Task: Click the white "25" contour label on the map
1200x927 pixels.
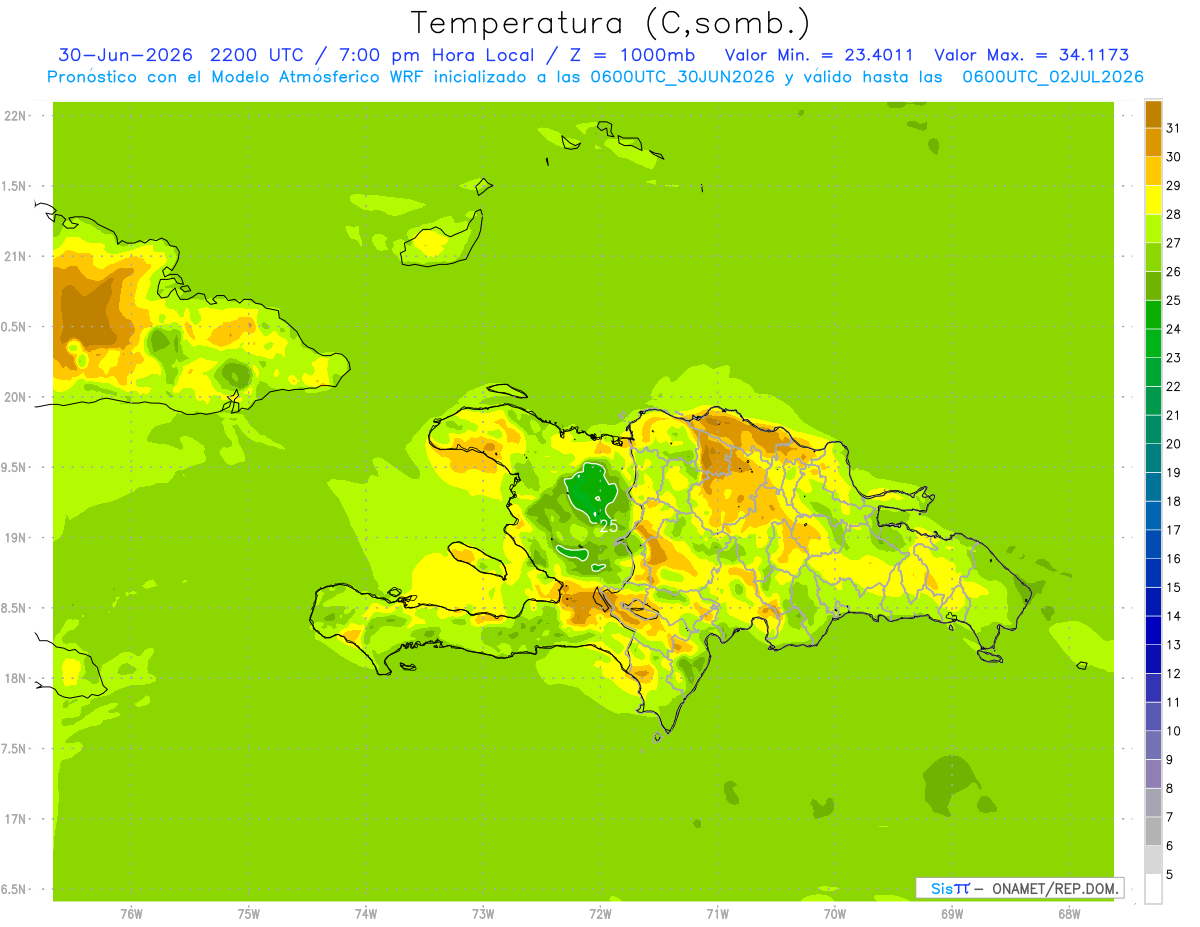Action: (608, 524)
